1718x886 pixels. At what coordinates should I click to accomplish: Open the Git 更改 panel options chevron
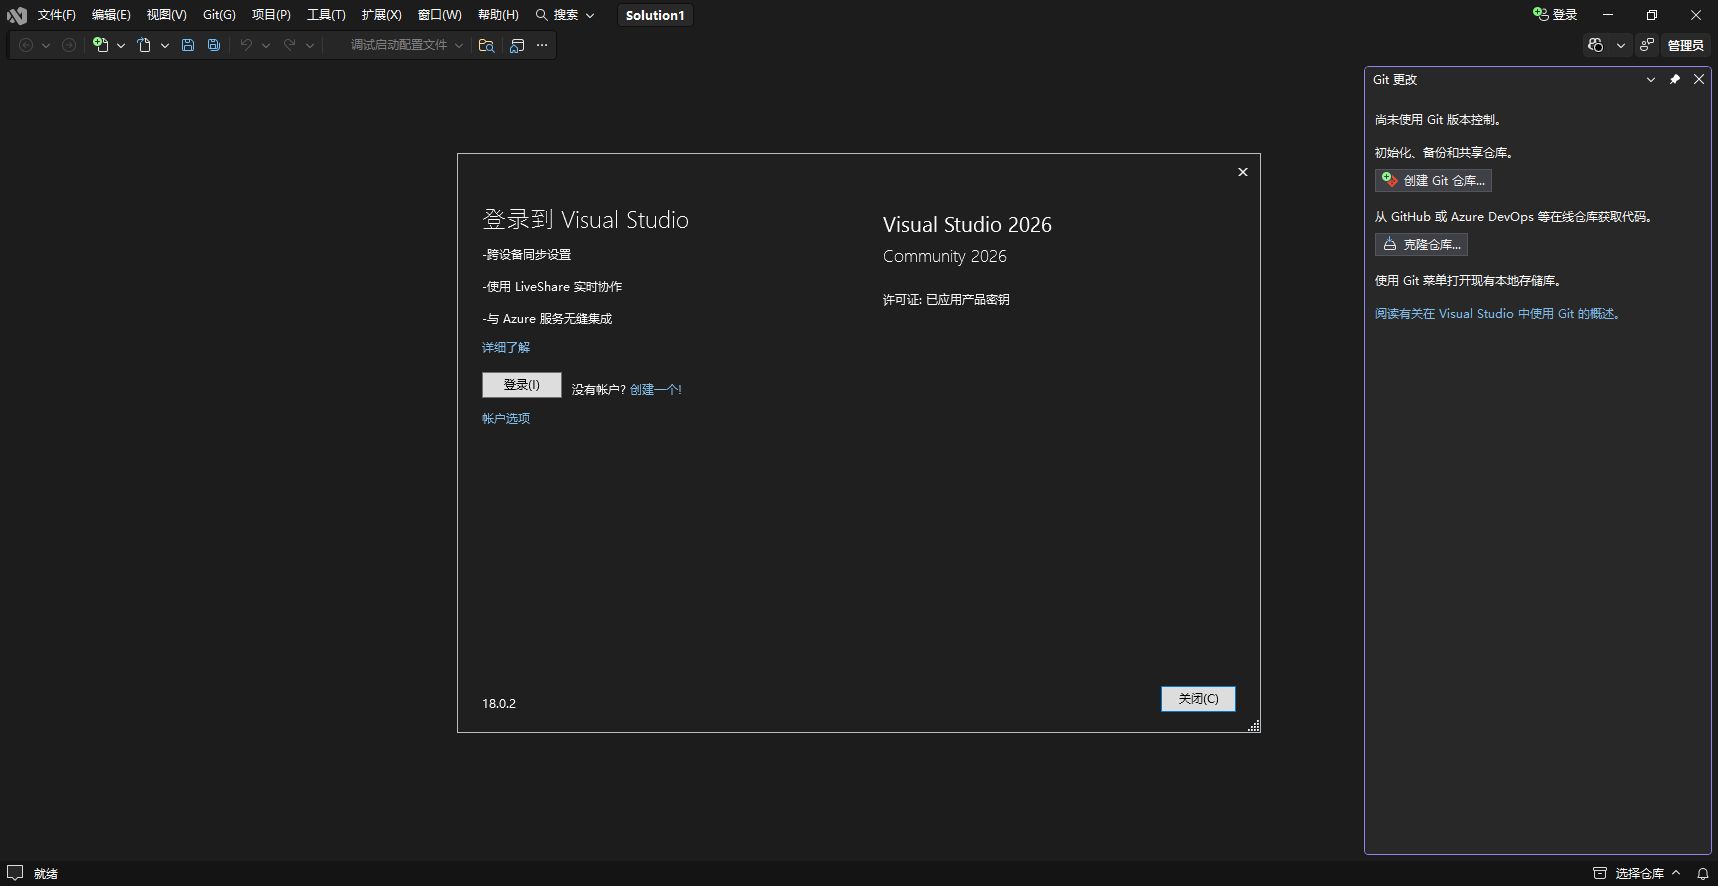(1651, 79)
